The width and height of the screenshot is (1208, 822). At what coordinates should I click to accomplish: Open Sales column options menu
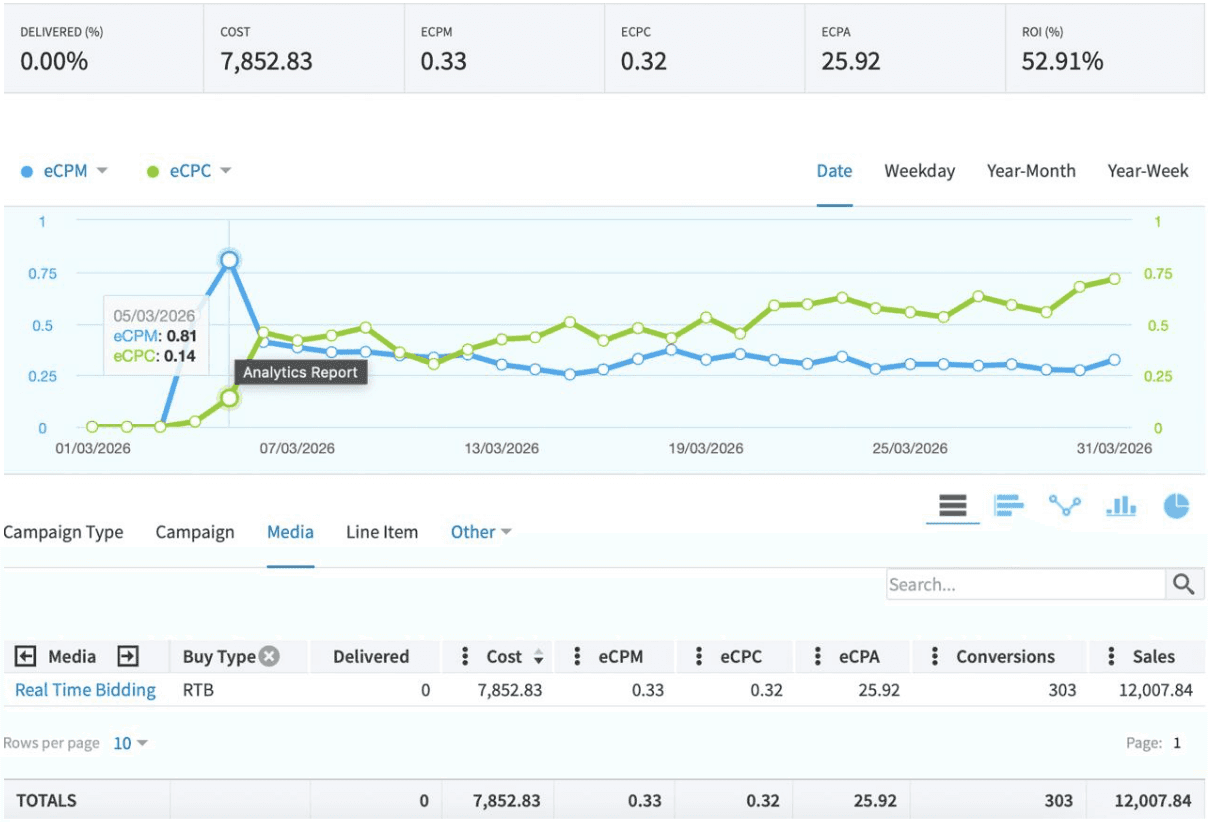tap(1112, 657)
